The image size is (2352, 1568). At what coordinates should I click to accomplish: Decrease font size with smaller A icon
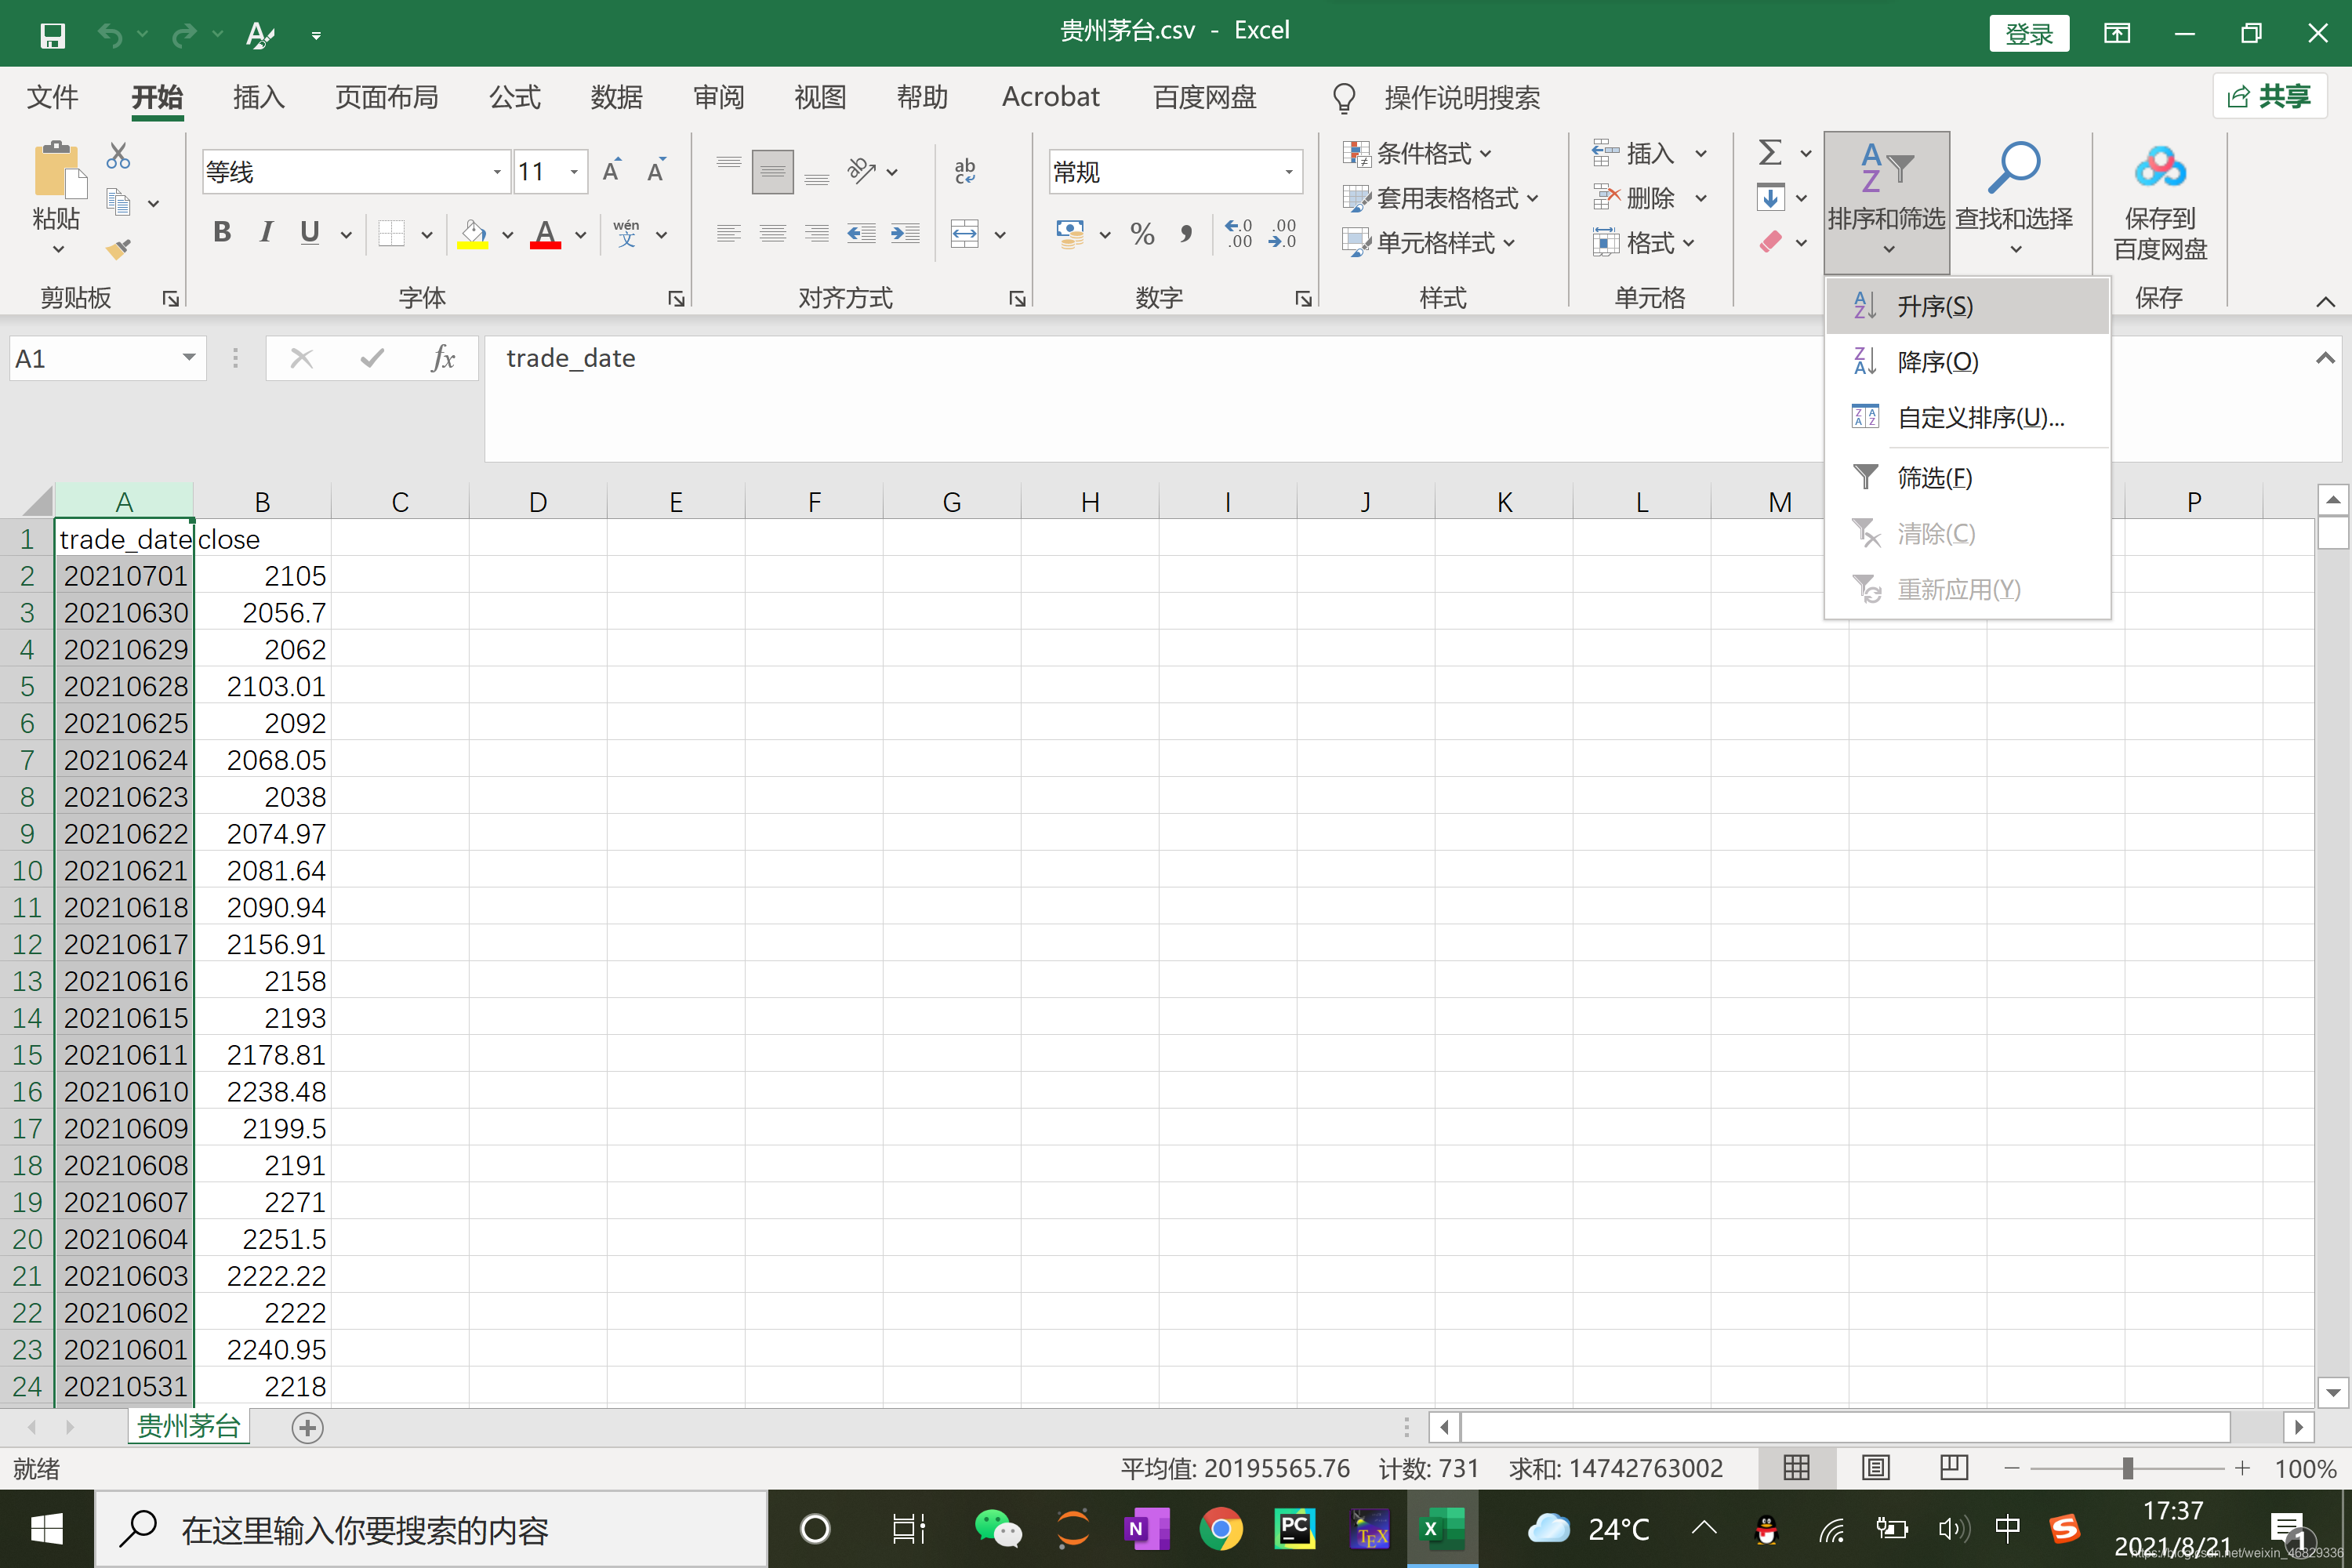point(656,171)
